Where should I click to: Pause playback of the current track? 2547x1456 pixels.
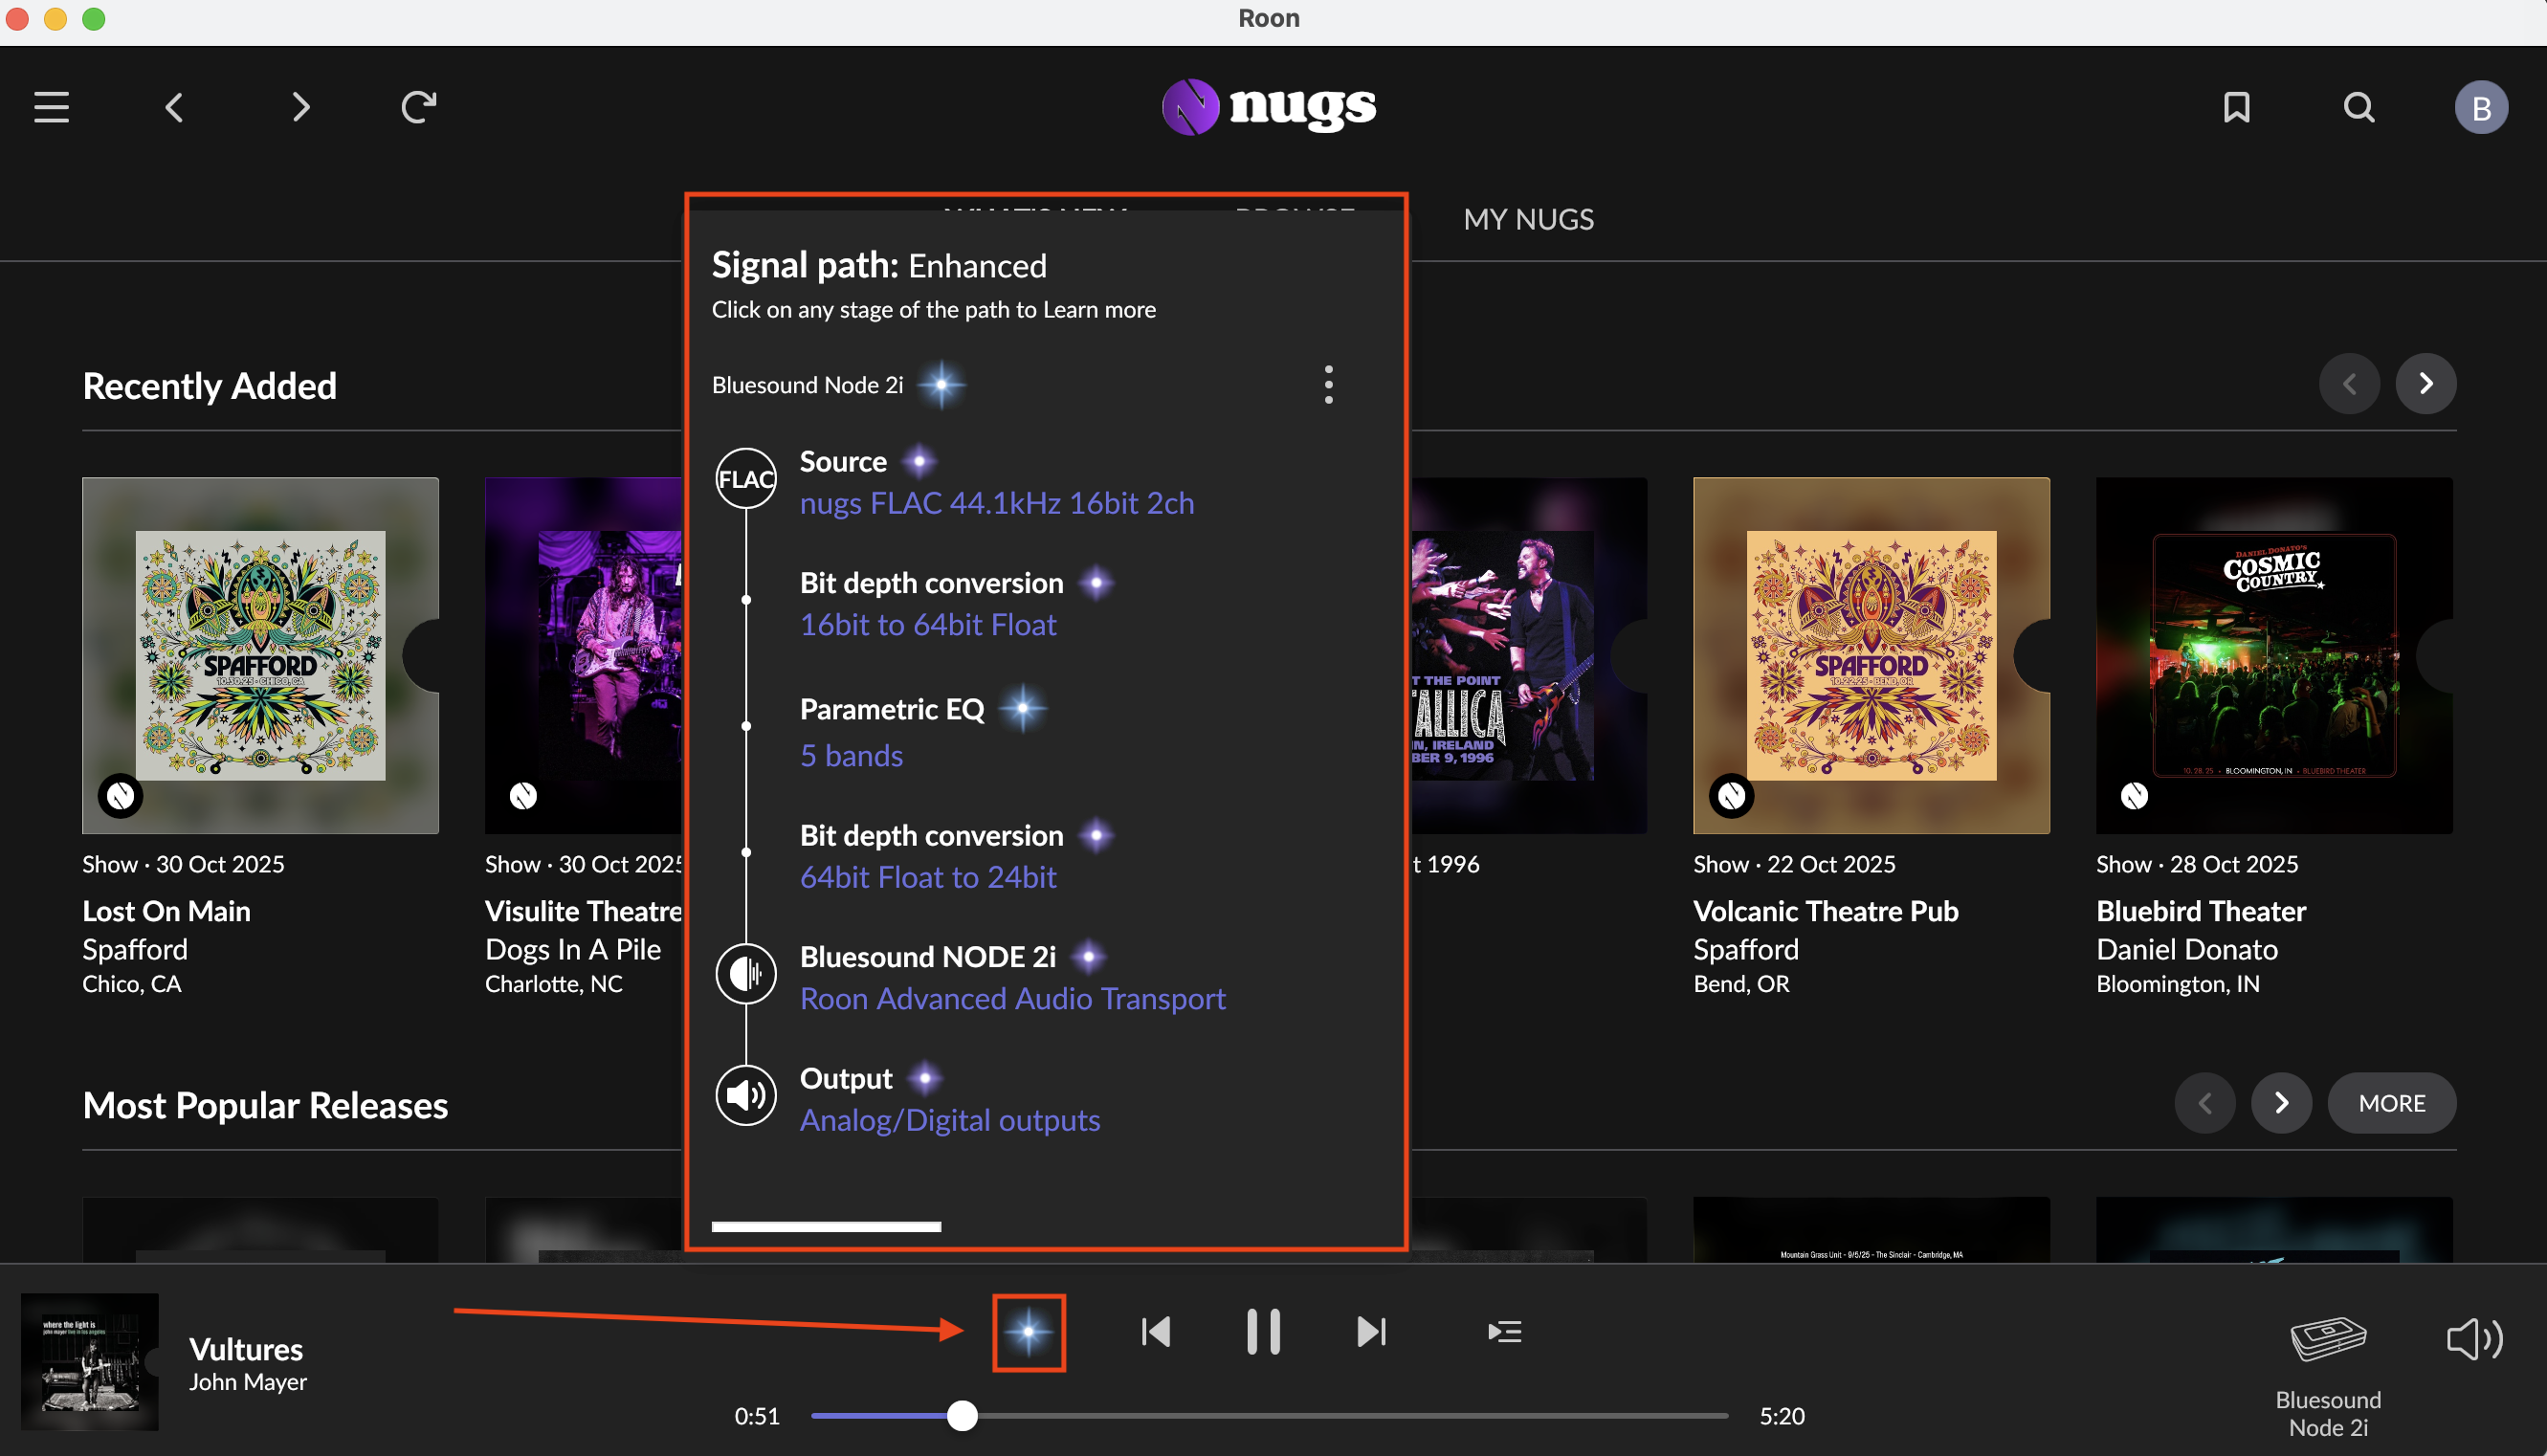pos(1263,1332)
